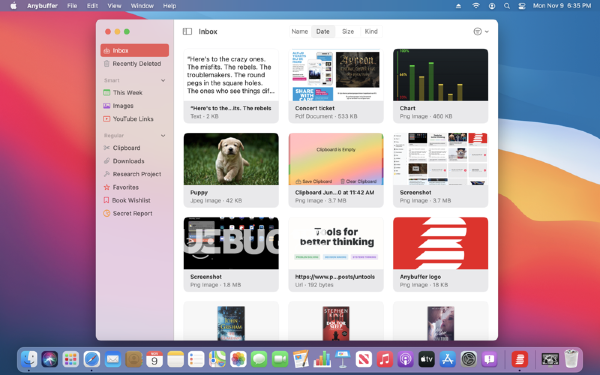
Task: Open FaceTime from the Dock
Action: (x=280, y=359)
